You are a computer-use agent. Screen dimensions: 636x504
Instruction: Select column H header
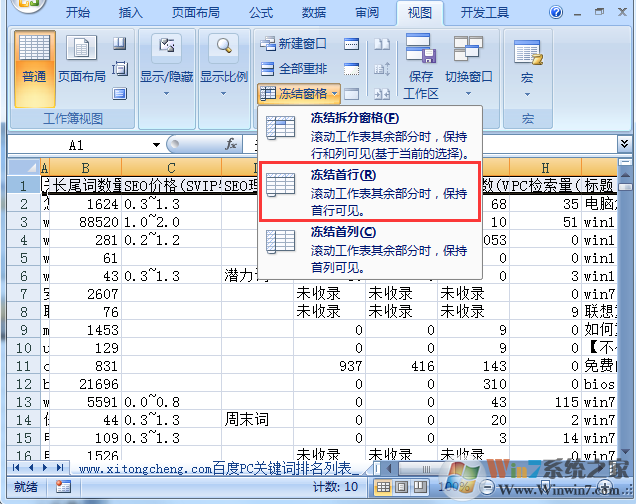pos(545,167)
